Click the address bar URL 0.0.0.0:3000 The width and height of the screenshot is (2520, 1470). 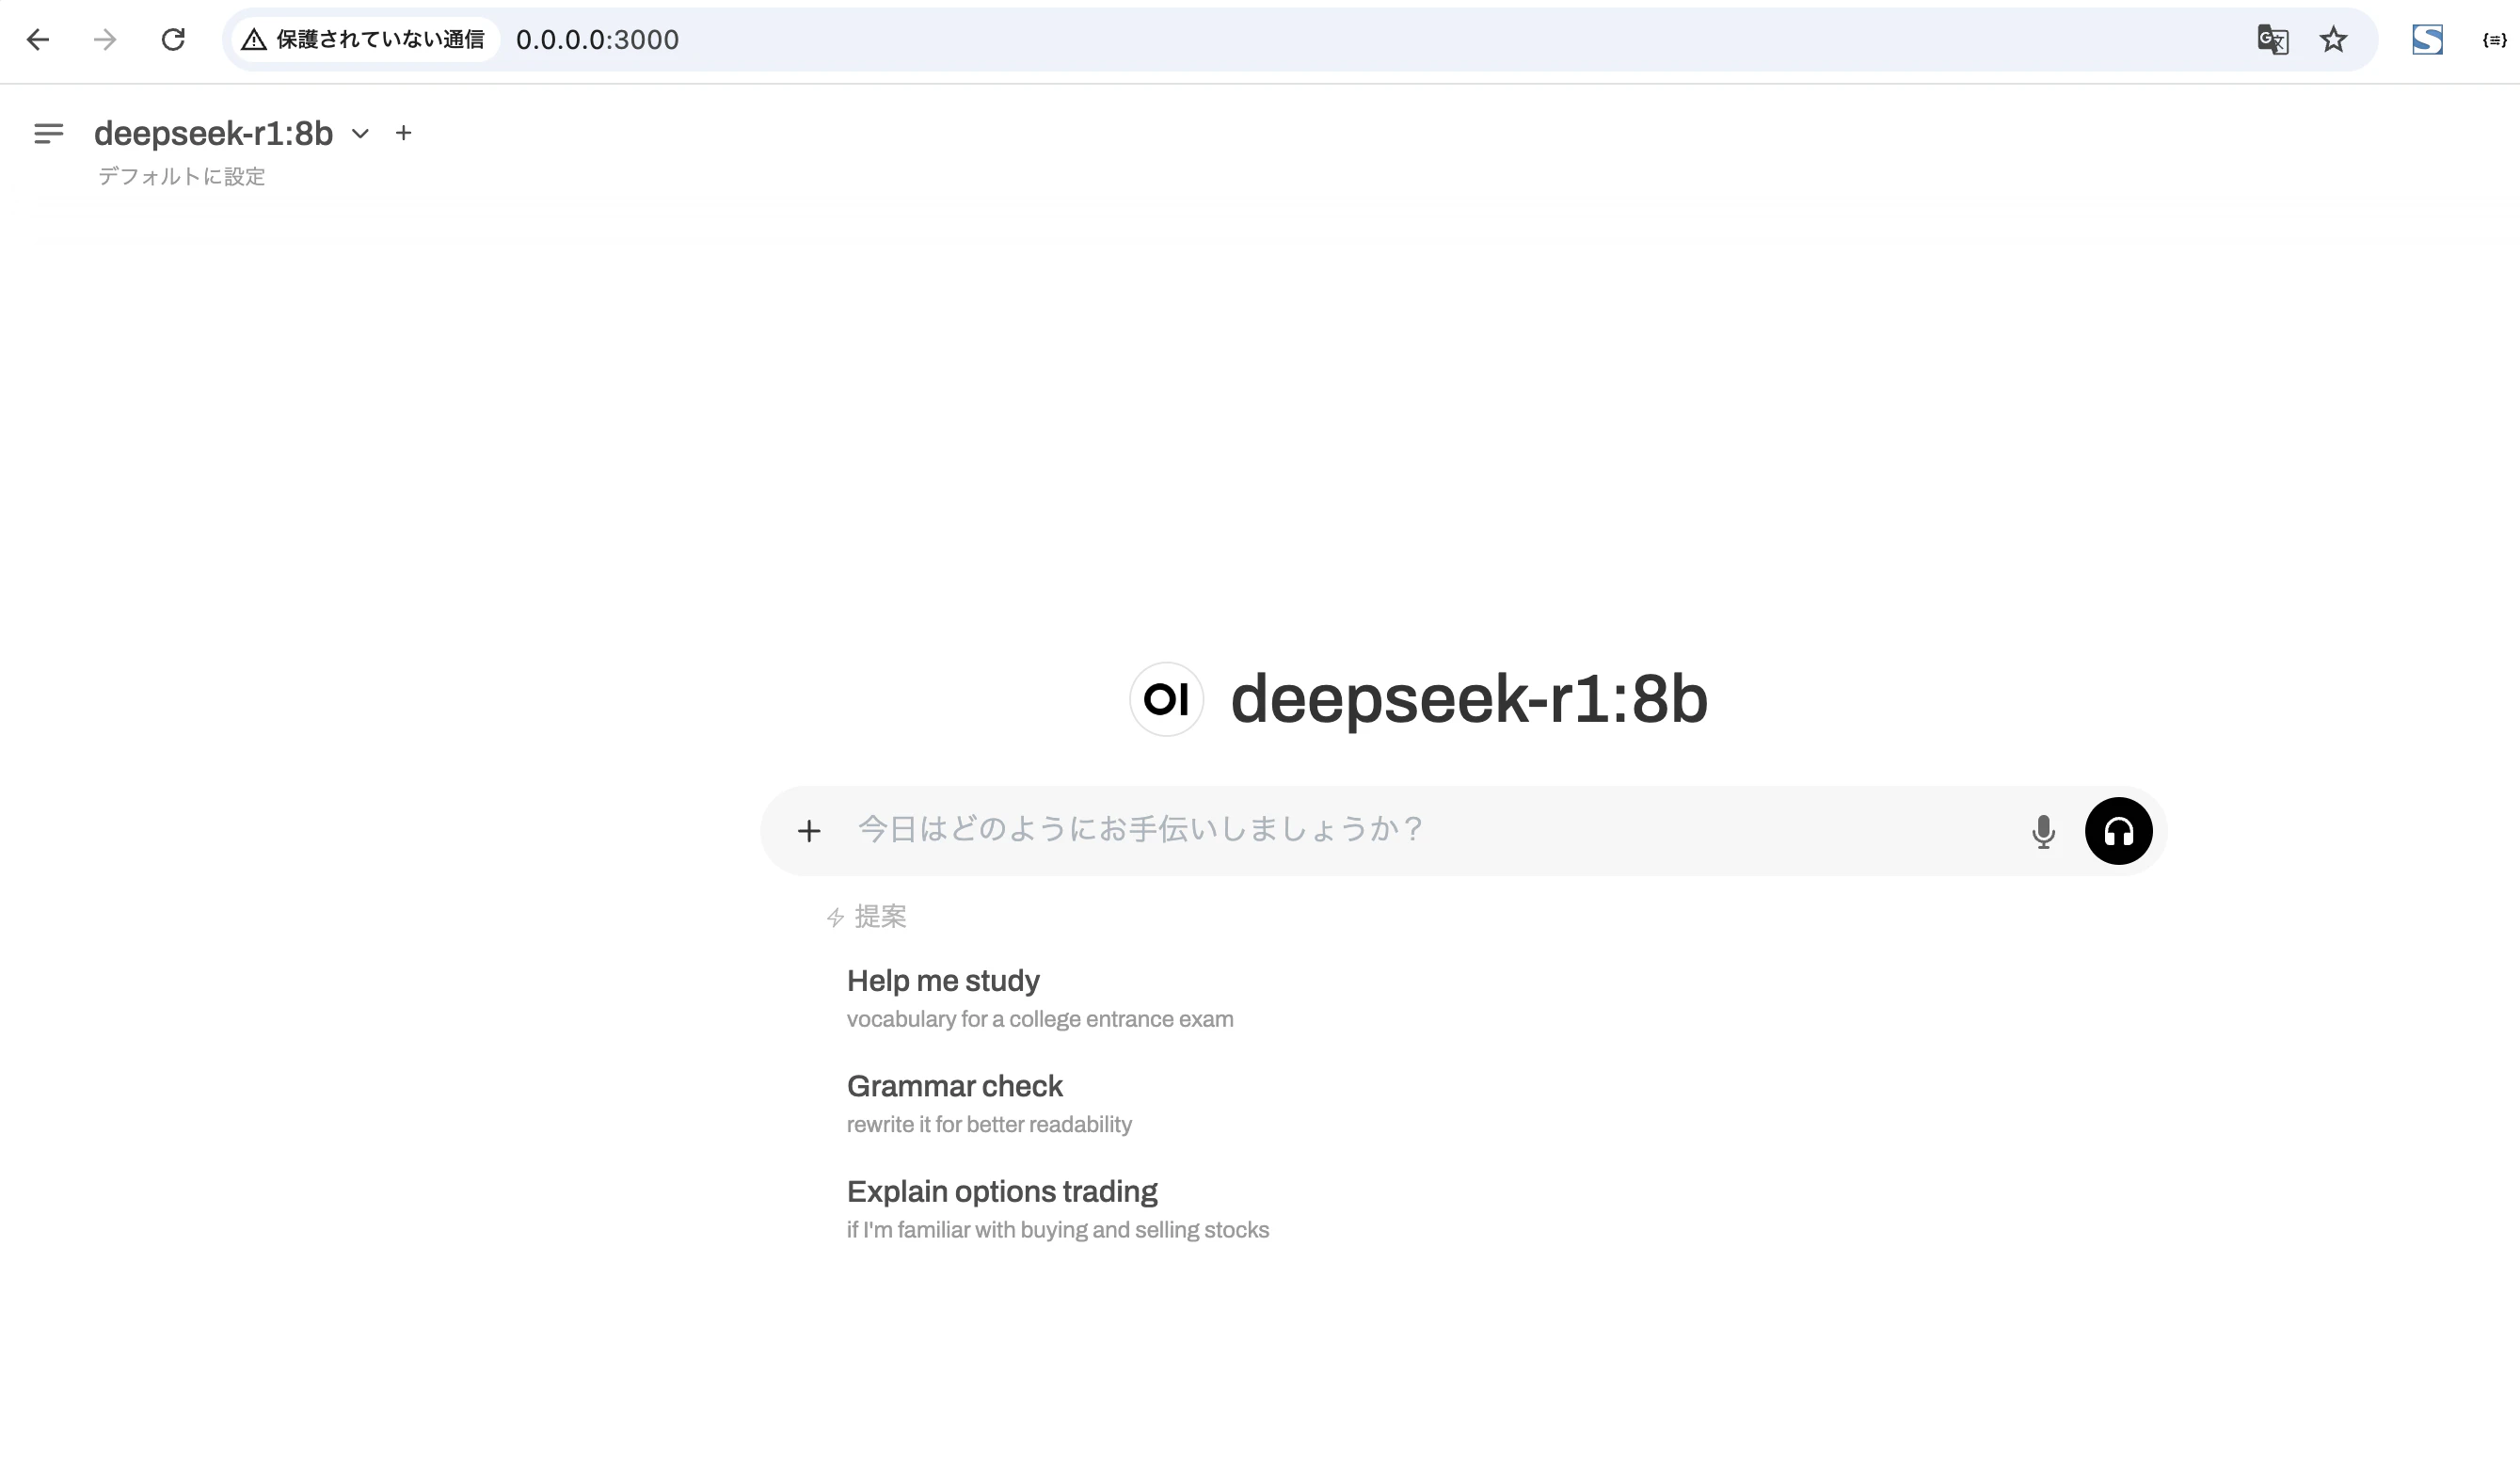coord(597,39)
